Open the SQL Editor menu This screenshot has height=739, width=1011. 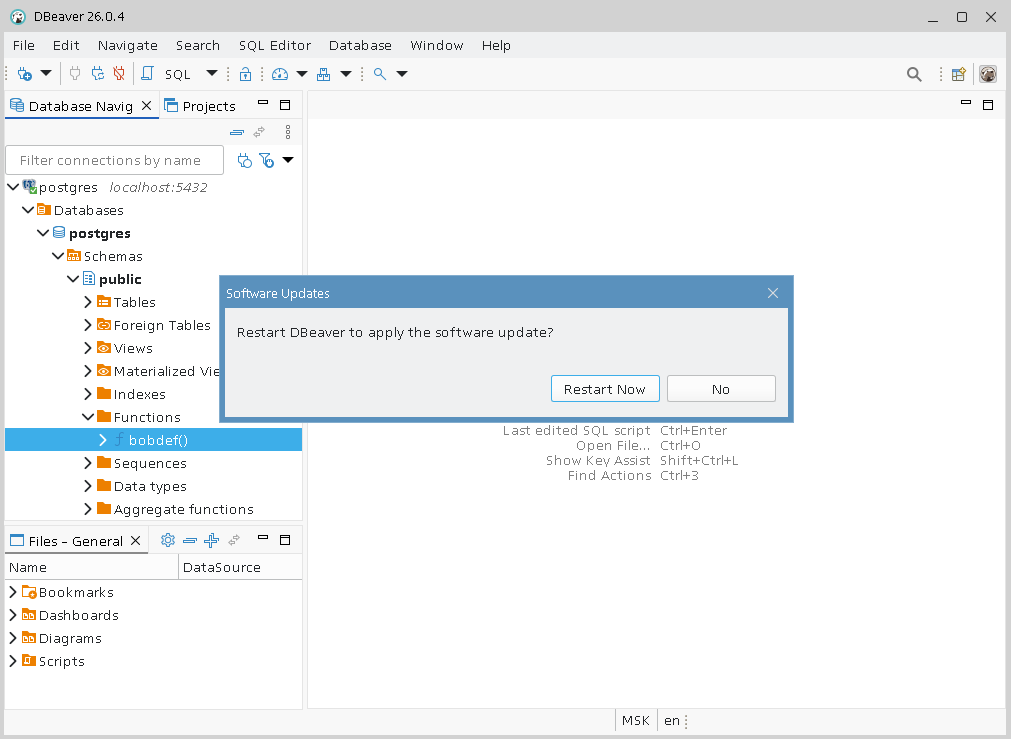click(x=275, y=45)
